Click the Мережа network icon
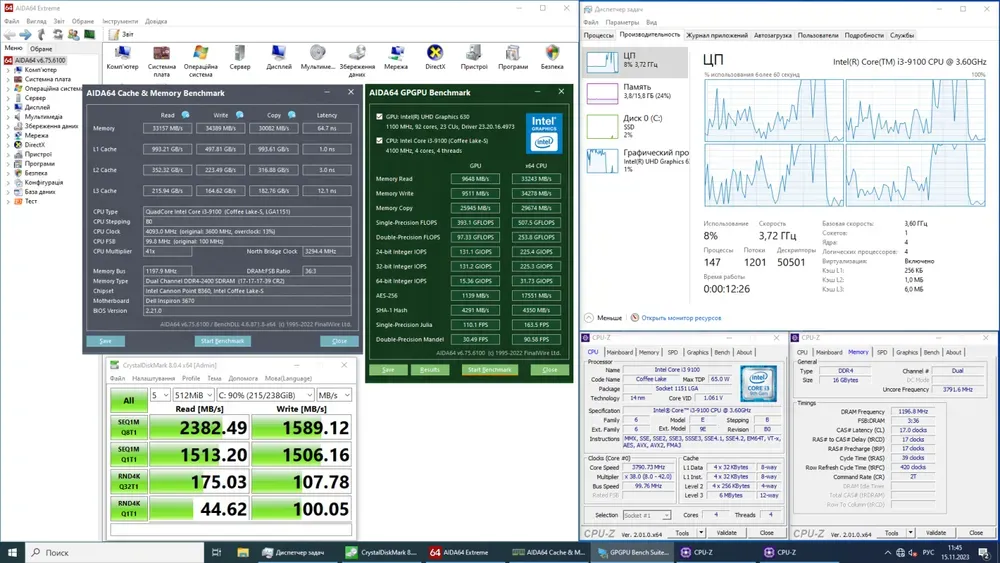The height and width of the screenshot is (563, 1000). (x=396, y=55)
